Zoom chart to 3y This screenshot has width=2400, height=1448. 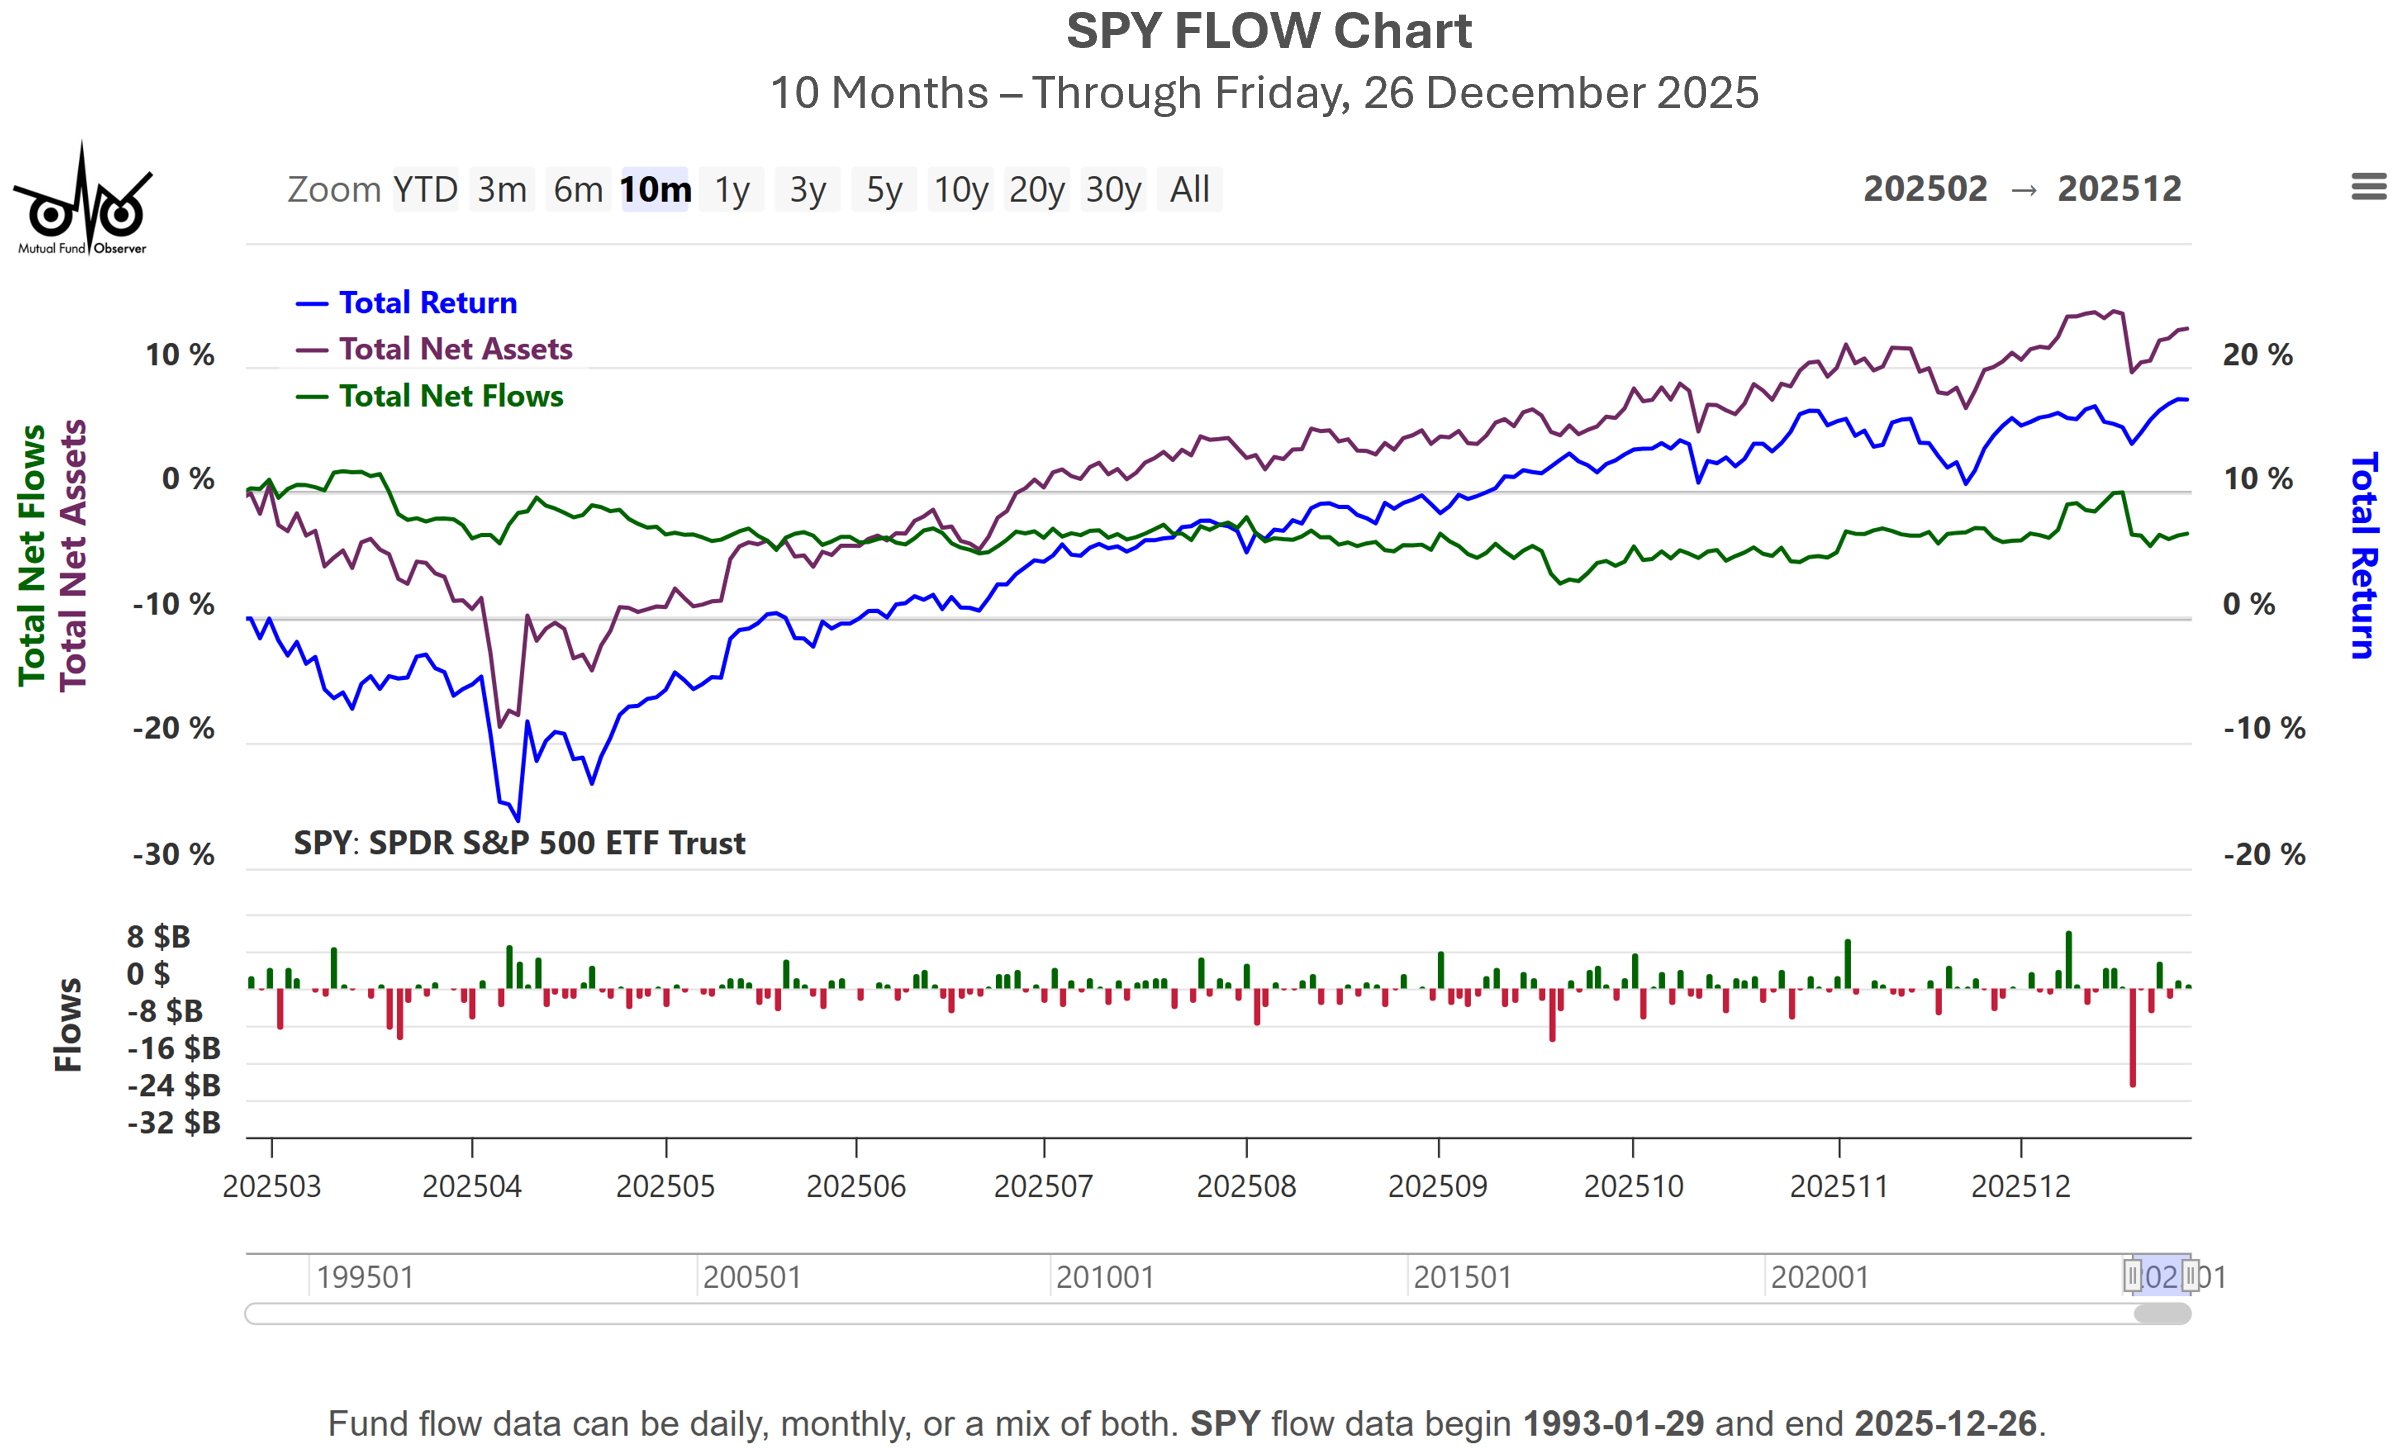808,189
